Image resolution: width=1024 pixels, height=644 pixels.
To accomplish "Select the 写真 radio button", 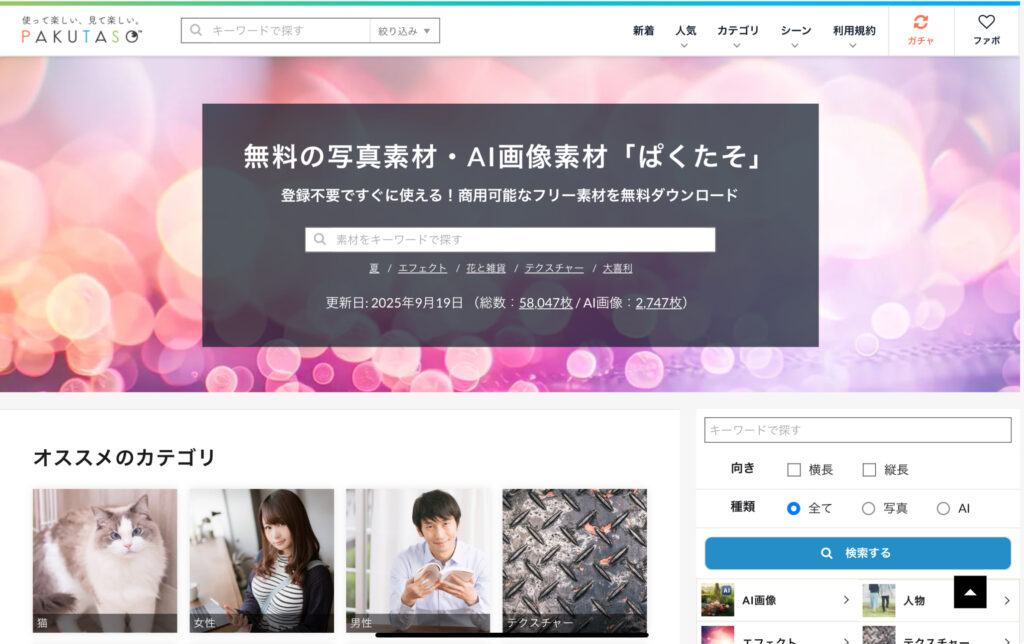I will pyautogui.click(x=868, y=508).
